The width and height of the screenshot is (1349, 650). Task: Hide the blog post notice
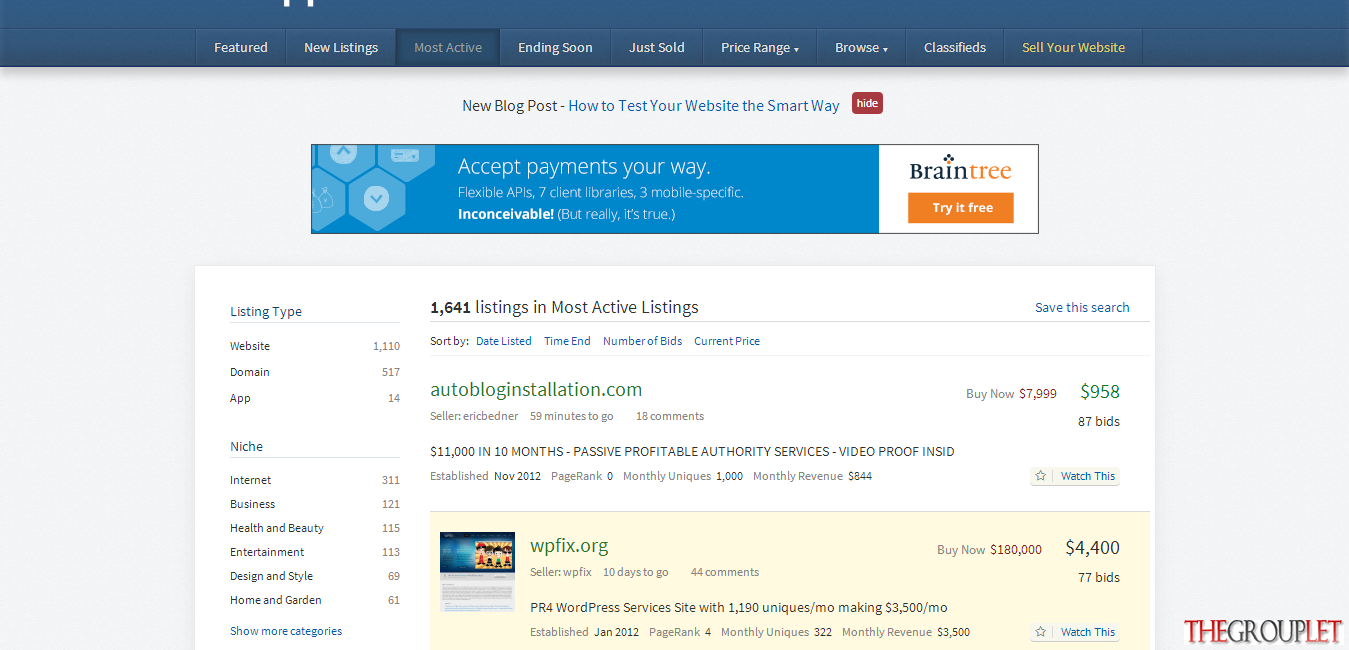tap(867, 103)
